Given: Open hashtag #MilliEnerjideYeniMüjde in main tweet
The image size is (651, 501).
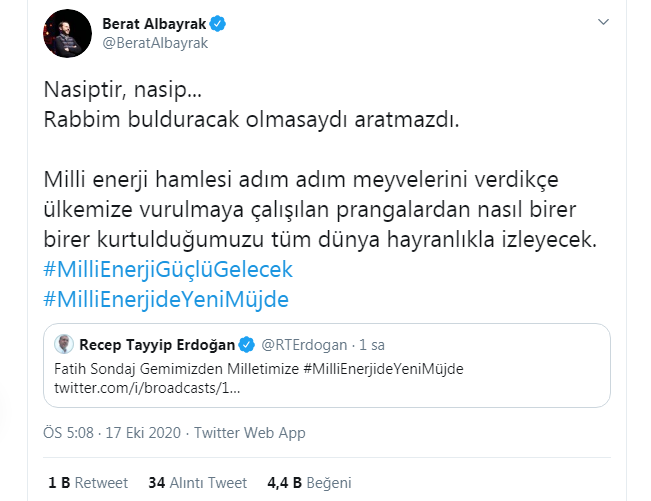Looking at the screenshot, I should (166, 298).
